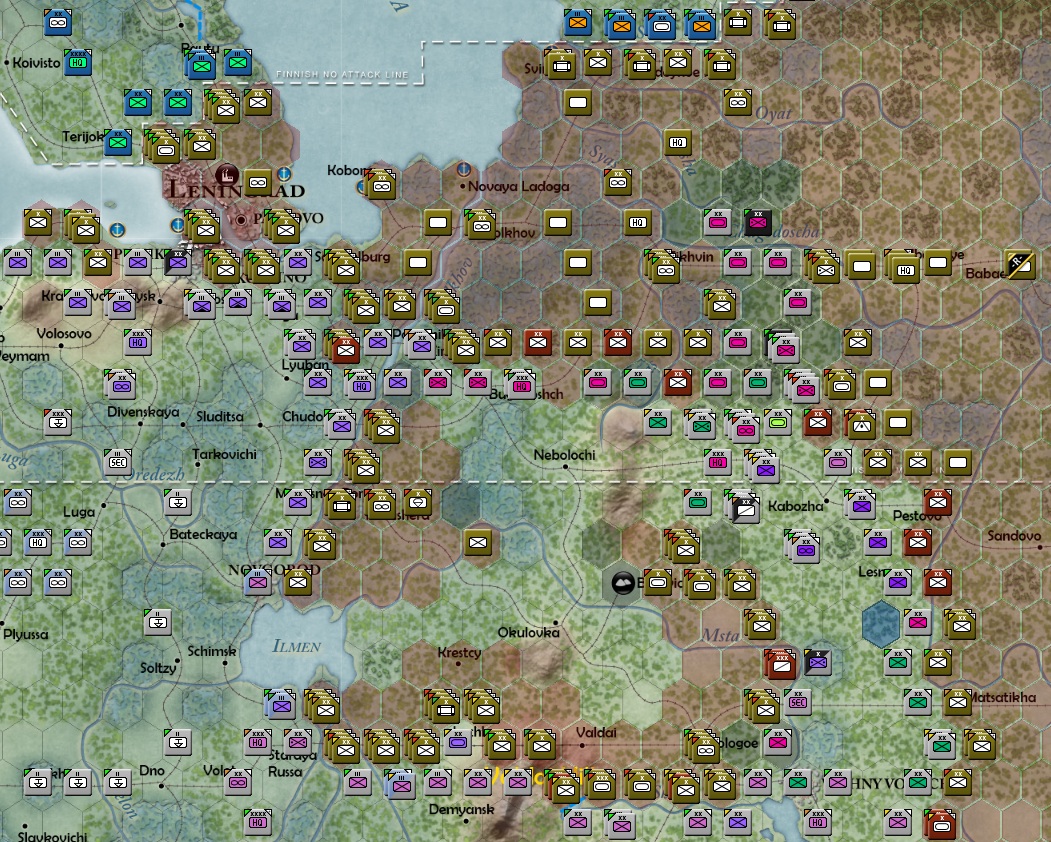
Task: Click the Leningrad factory icon
Action: pyautogui.click(x=227, y=176)
